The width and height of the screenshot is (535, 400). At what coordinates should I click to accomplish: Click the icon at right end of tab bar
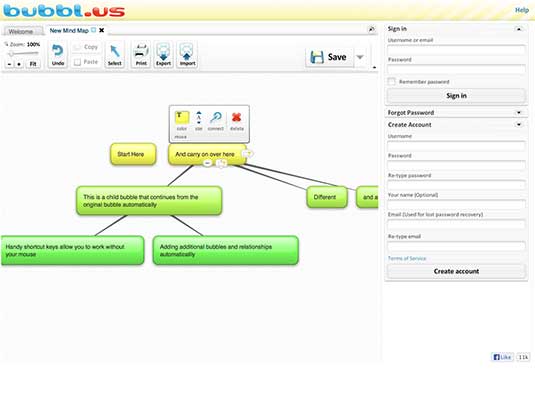[x=372, y=29]
